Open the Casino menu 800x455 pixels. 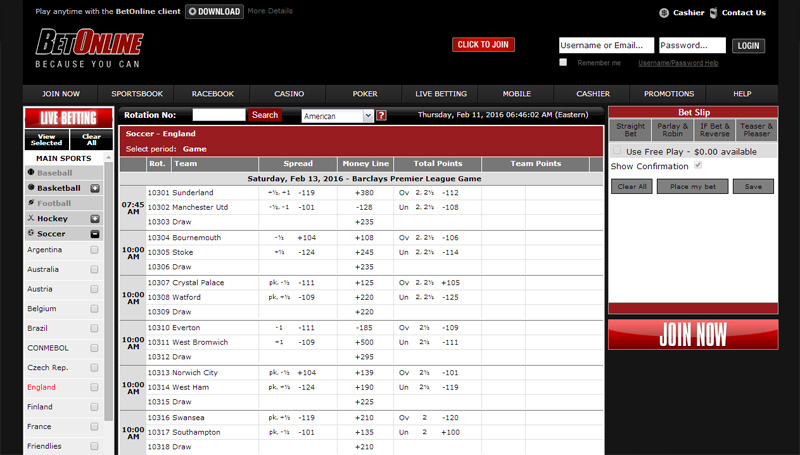tap(289, 94)
